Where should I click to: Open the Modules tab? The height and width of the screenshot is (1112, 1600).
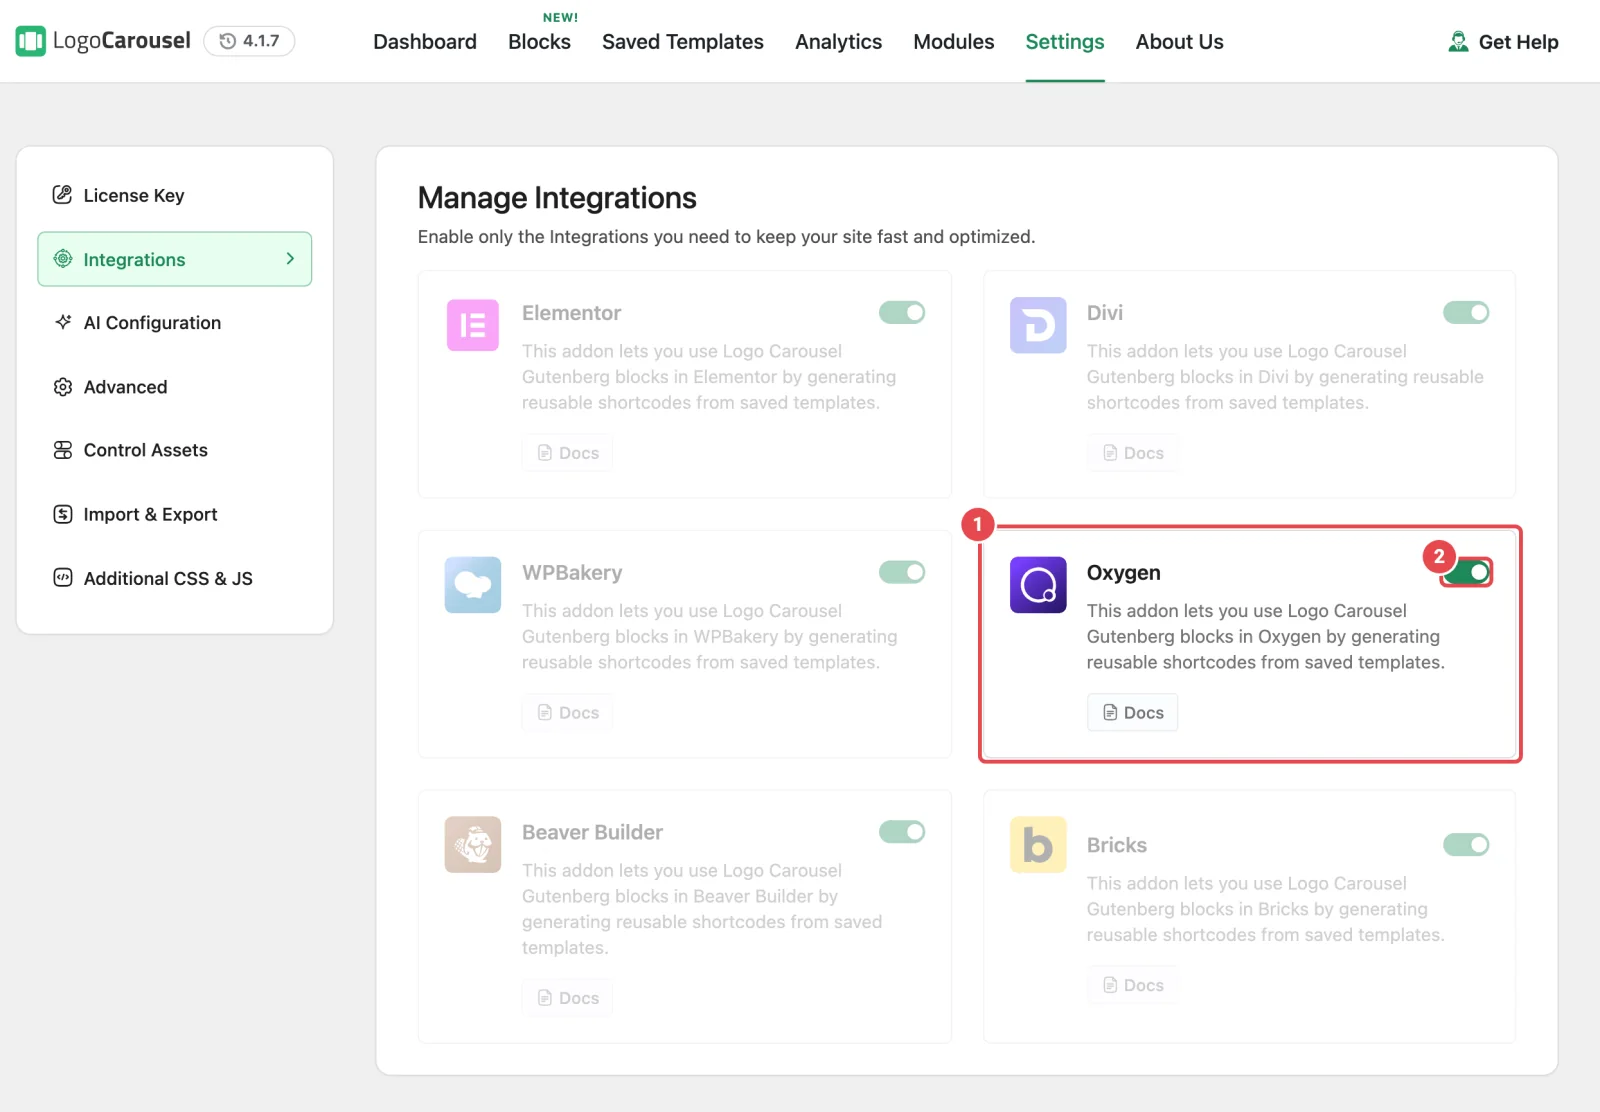(954, 42)
